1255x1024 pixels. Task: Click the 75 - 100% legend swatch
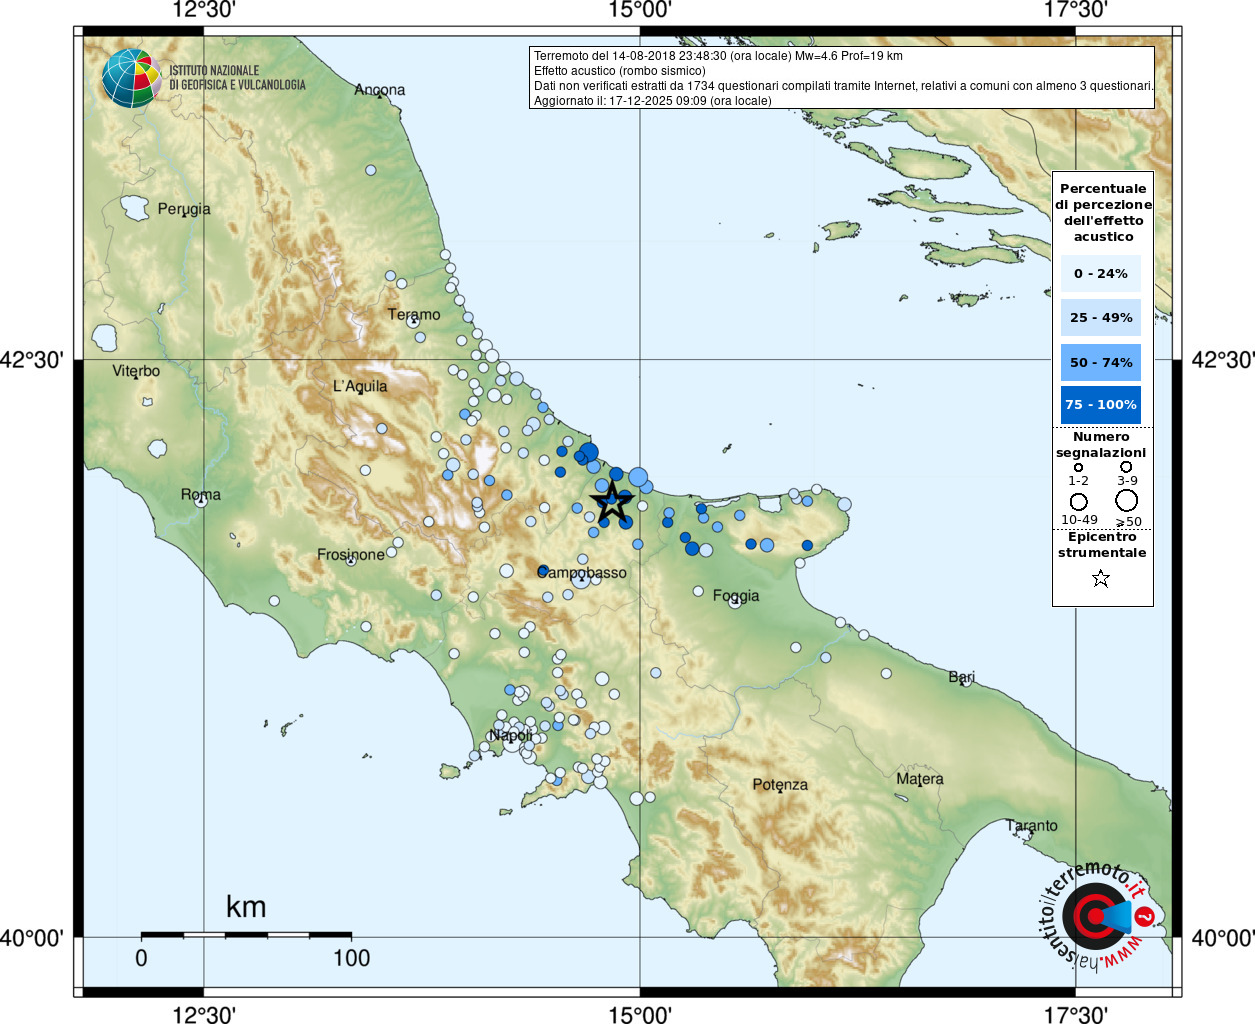(x=1100, y=405)
